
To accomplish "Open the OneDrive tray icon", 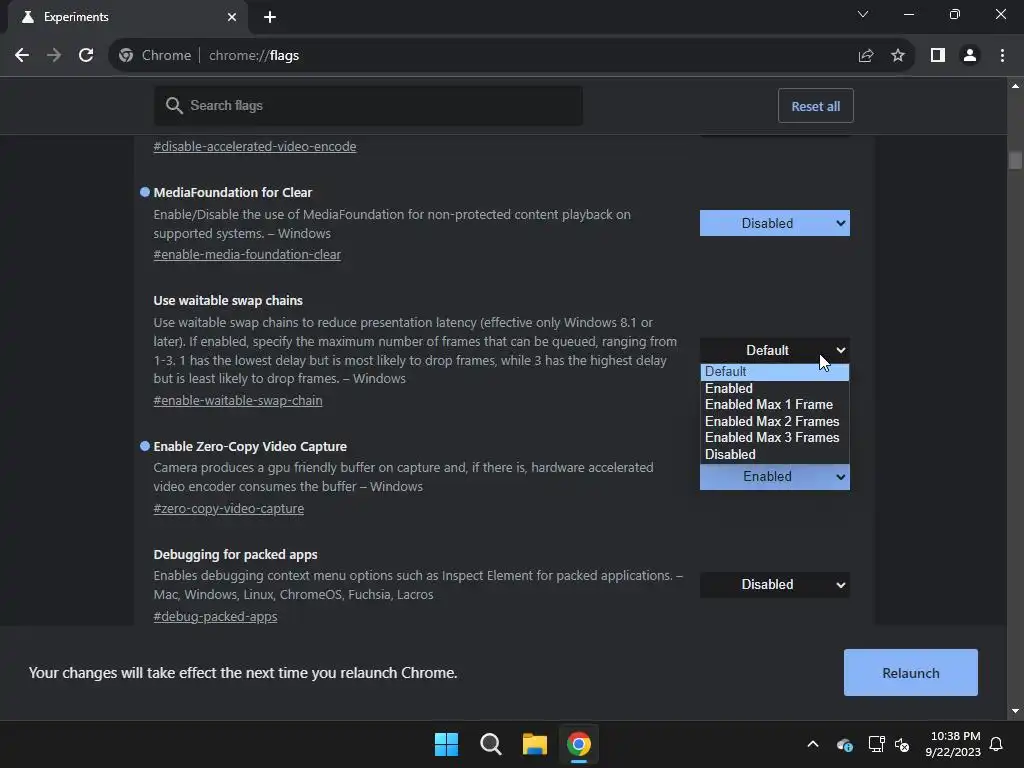I will (844, 744).
